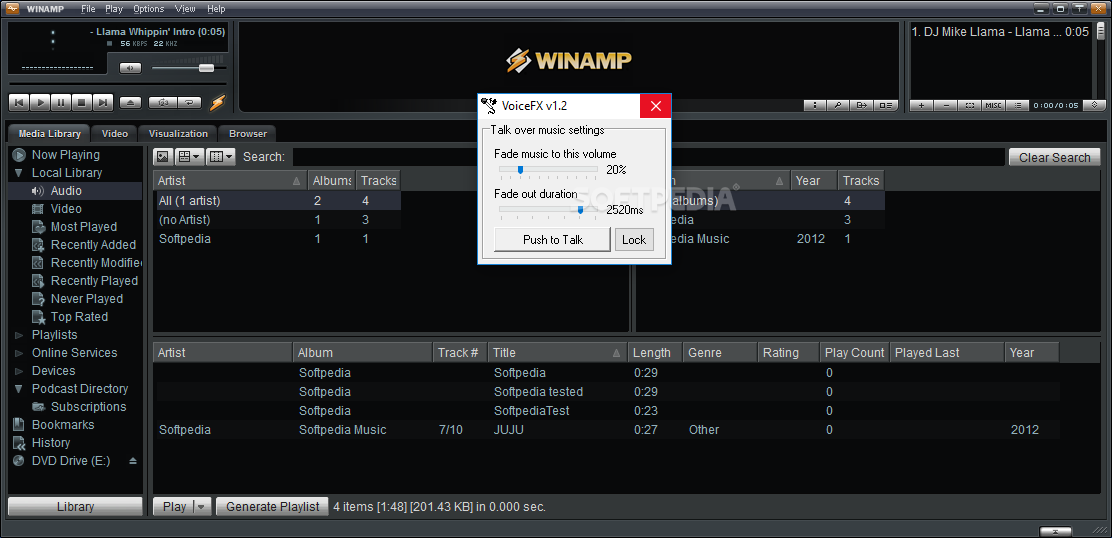Click the Previous track button
The height and width of the screenshot is (538, 1112).
[19, 103]
